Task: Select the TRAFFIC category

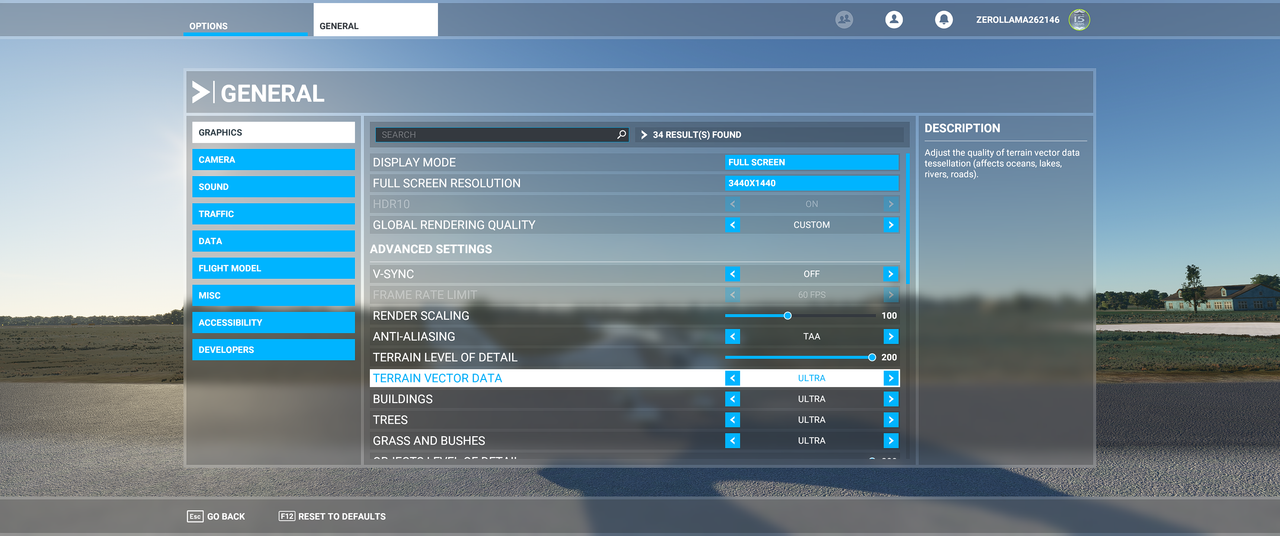Action: click(273, 214)
